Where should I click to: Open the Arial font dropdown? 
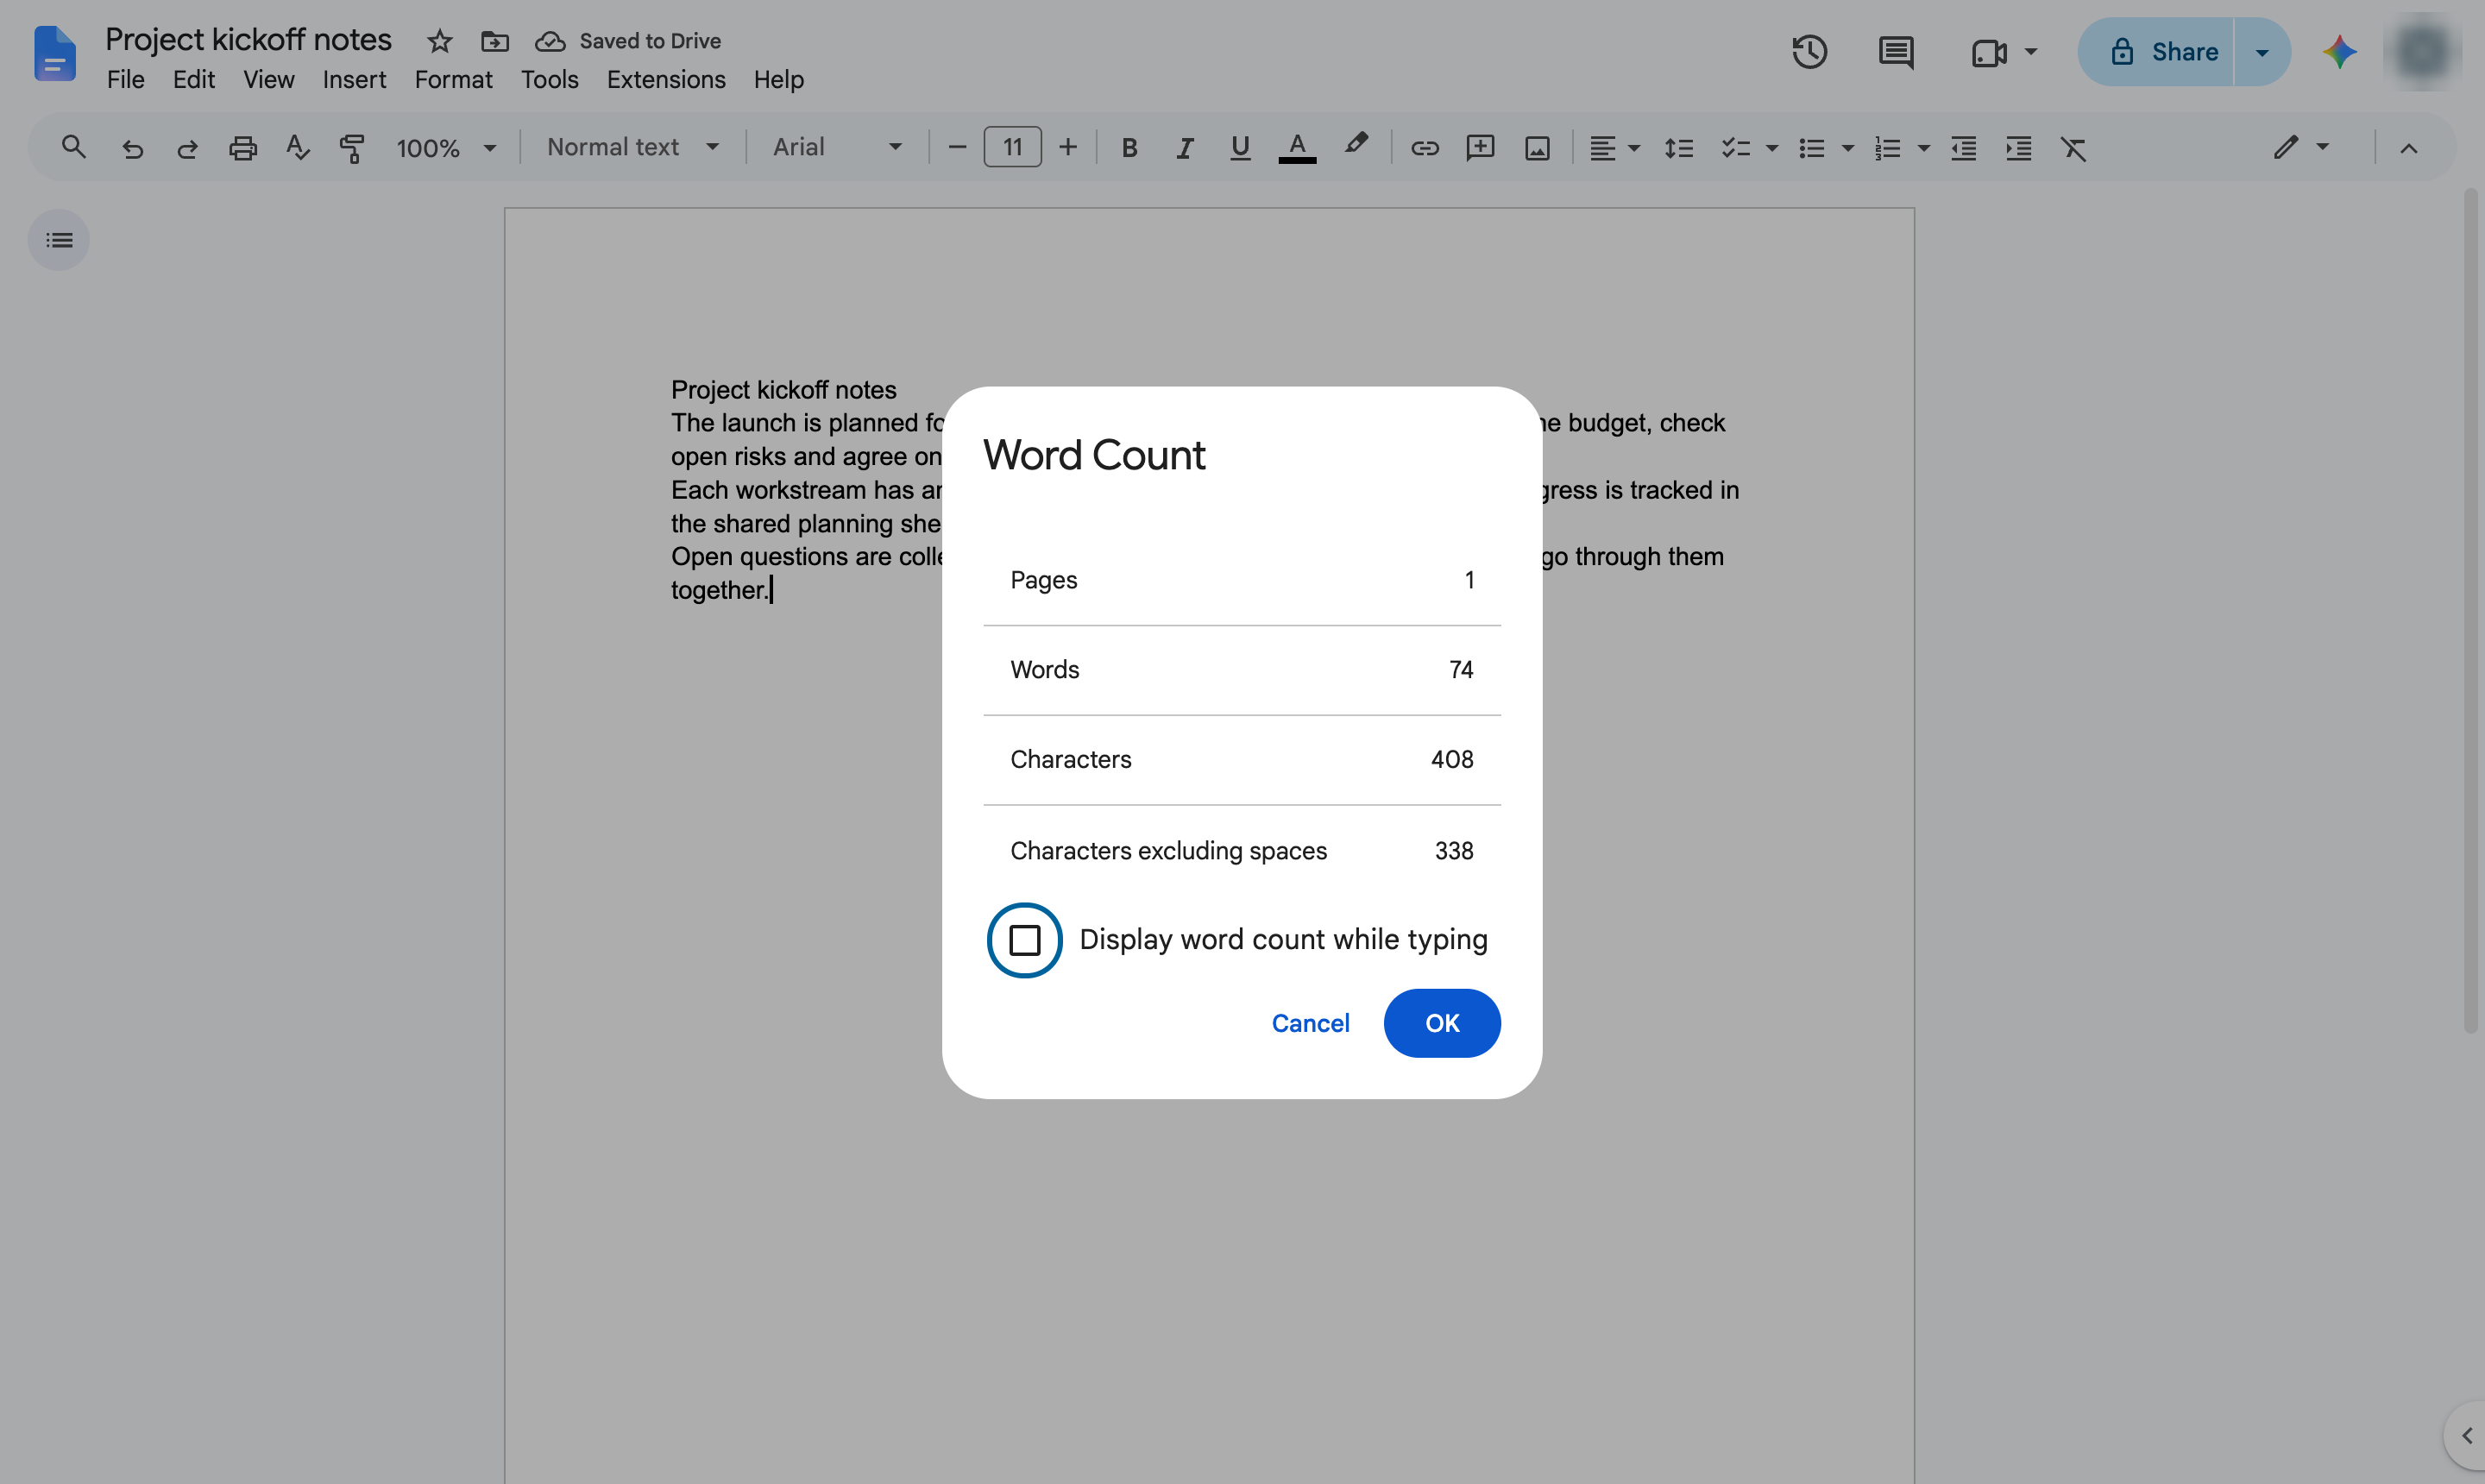pyautogui.click(x=836, y=147)
